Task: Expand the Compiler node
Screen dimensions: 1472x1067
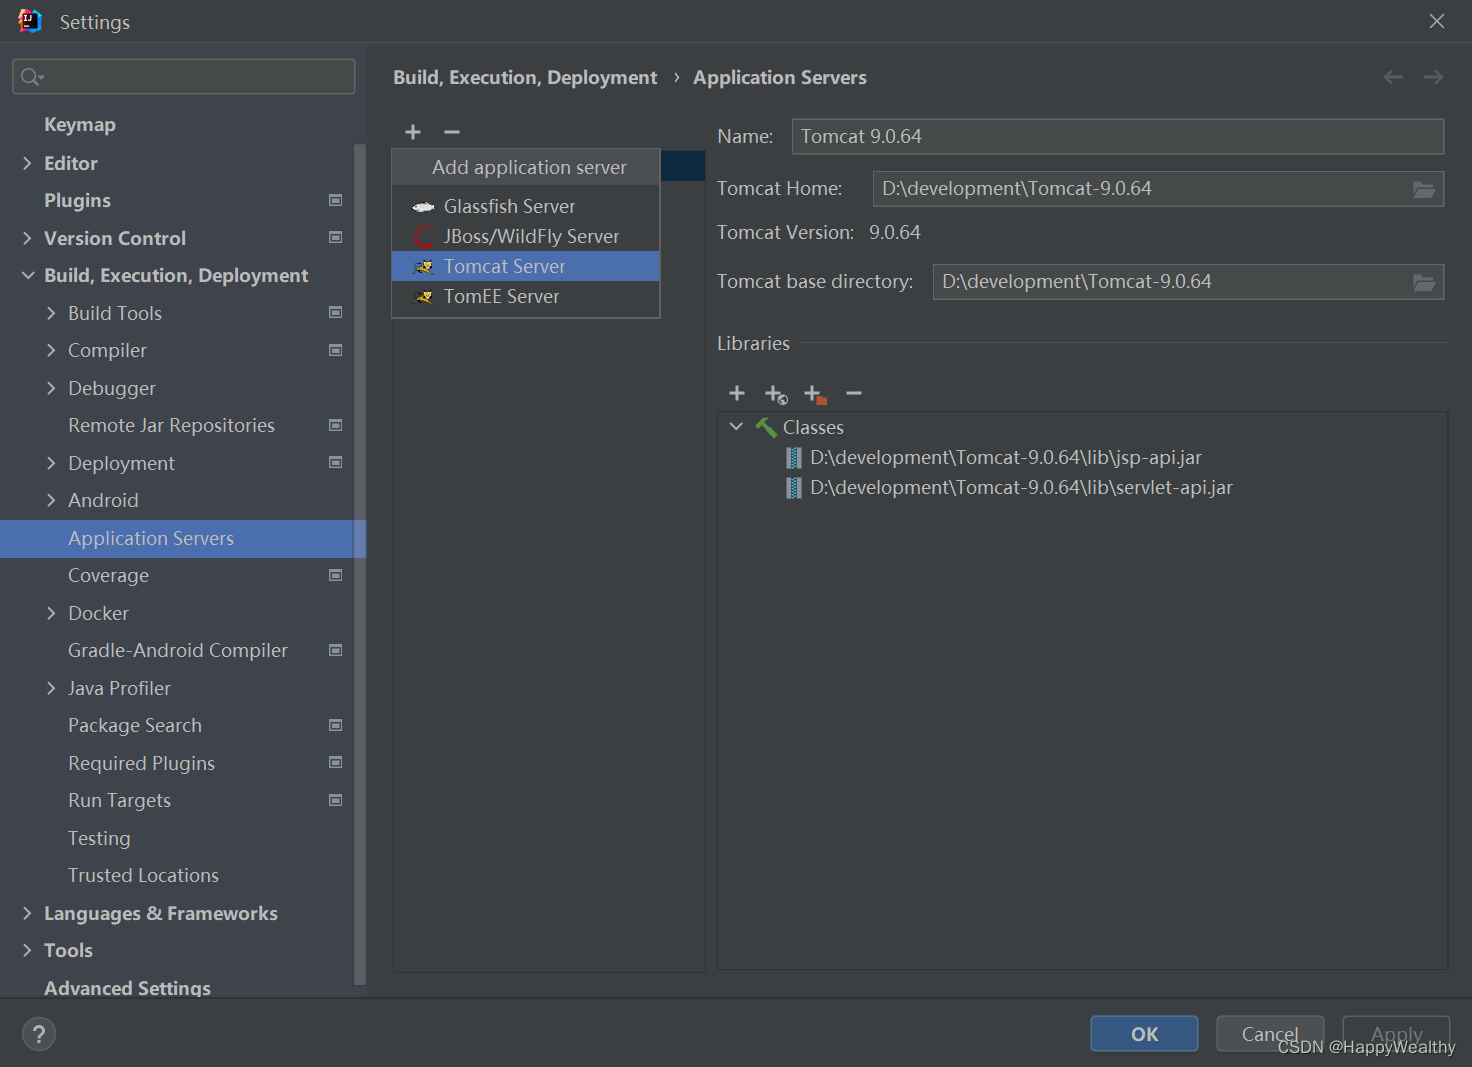Action: coord(51,350)
